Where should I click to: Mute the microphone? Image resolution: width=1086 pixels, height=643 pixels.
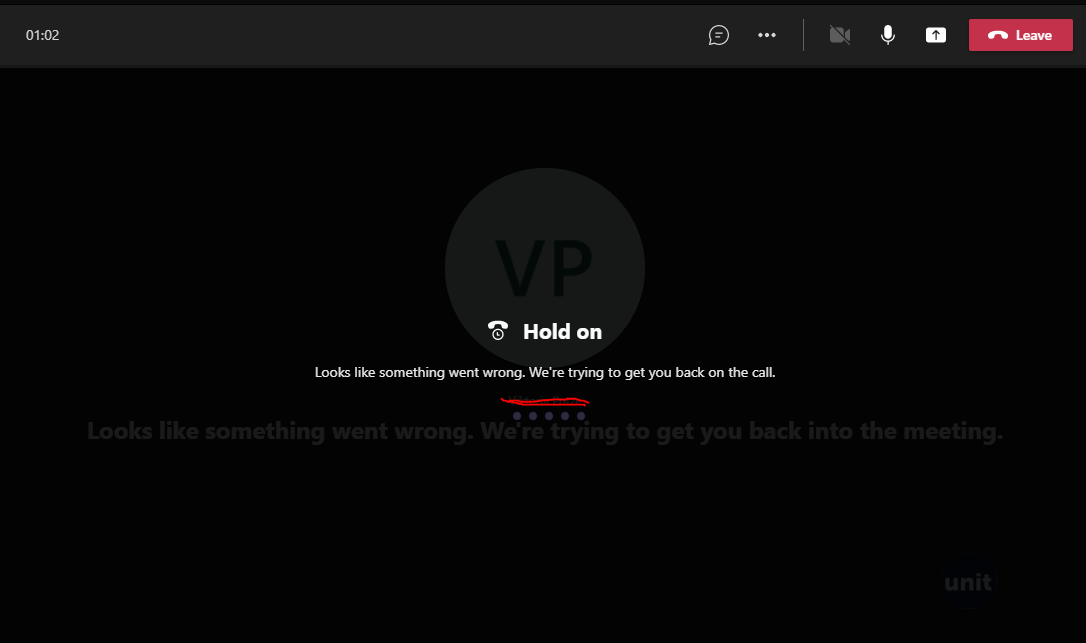887,35
